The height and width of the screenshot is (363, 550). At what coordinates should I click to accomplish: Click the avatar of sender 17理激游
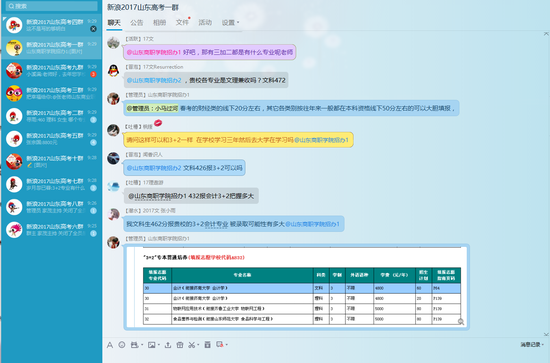pos(113,186)
